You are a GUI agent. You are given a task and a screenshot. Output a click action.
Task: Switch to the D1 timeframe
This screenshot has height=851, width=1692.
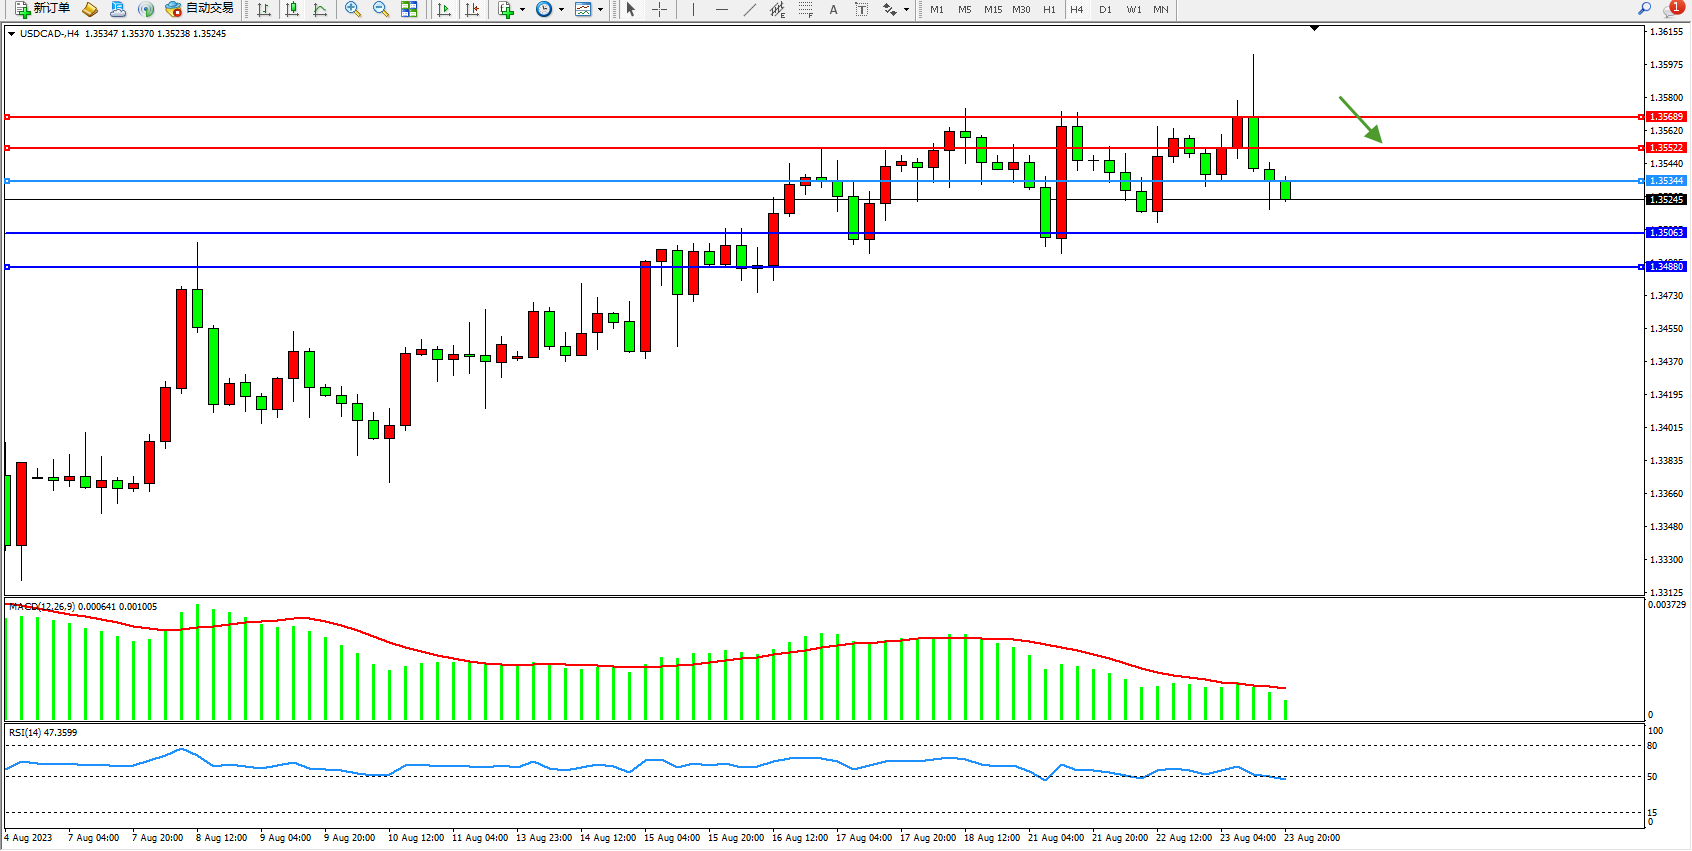point(1105,9)
